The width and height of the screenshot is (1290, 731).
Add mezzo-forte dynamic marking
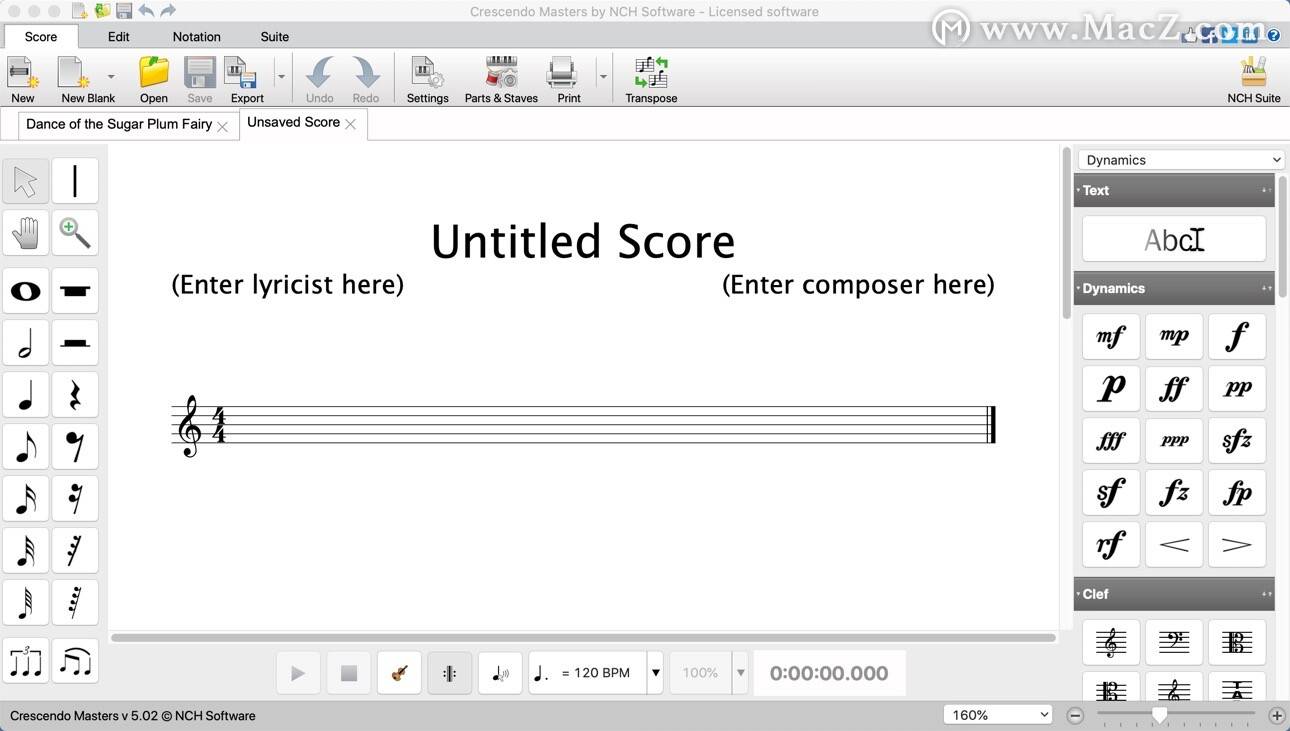(x=1111, y=336)
